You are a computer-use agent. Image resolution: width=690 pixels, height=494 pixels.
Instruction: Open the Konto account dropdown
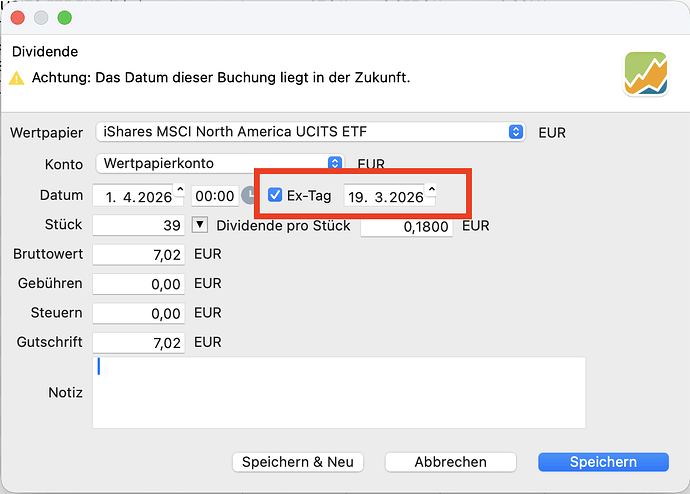(220, 163)
